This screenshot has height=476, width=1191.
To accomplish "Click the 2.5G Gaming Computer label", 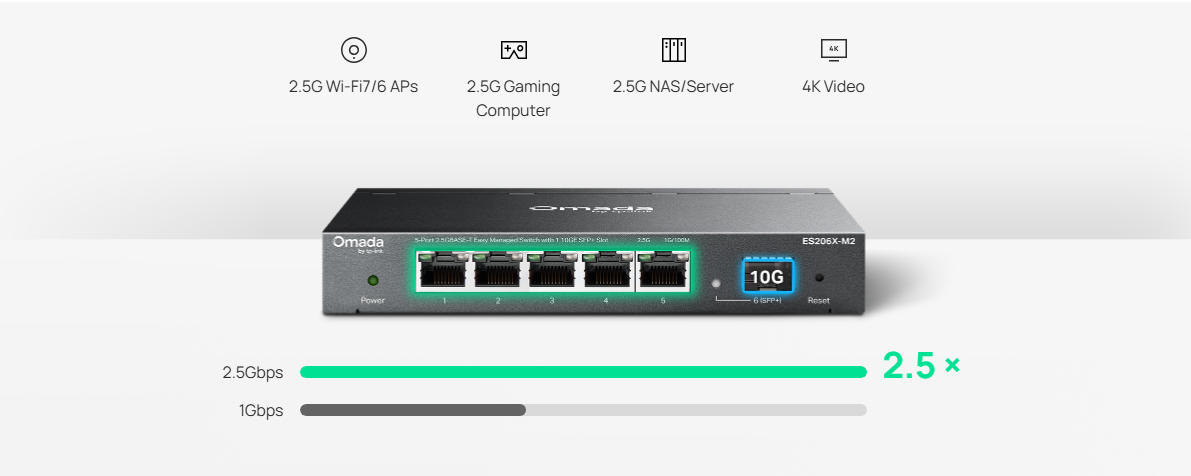I will (513, 99).
